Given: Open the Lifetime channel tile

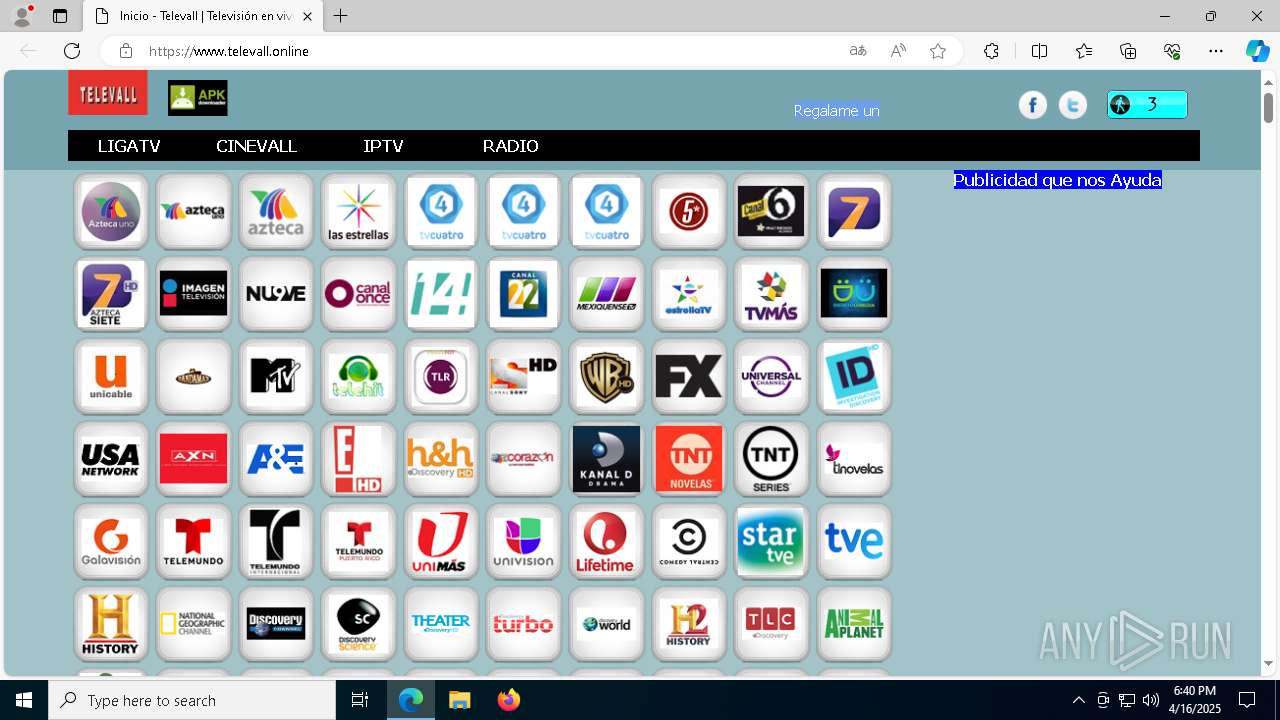Looking at the screenshot, I should click(606, 541).
